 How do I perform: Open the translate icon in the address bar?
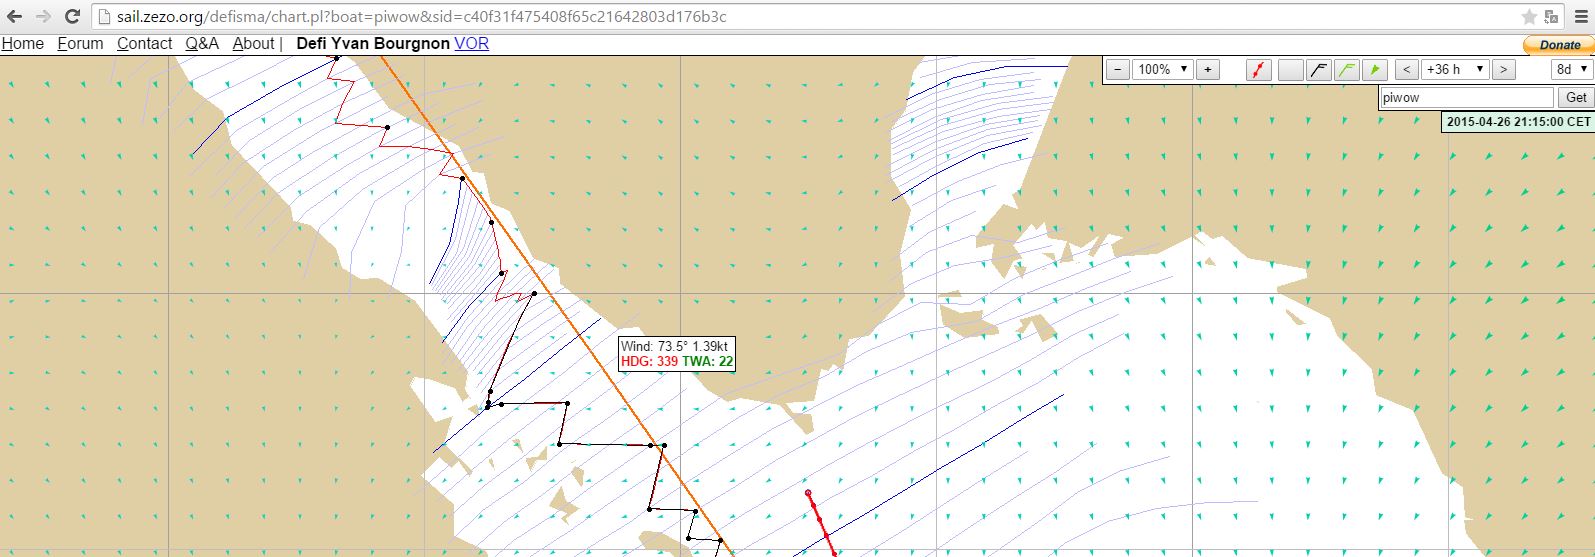point(1551,17)
